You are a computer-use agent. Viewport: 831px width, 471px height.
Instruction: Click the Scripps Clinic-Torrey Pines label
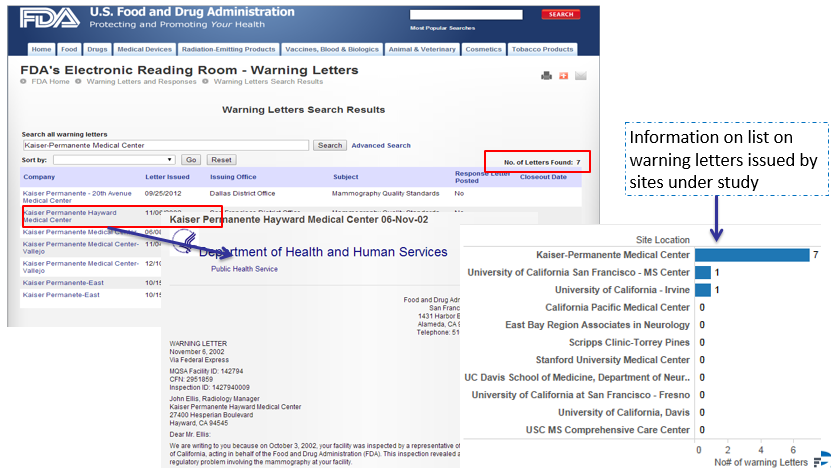tap(629, 342)
